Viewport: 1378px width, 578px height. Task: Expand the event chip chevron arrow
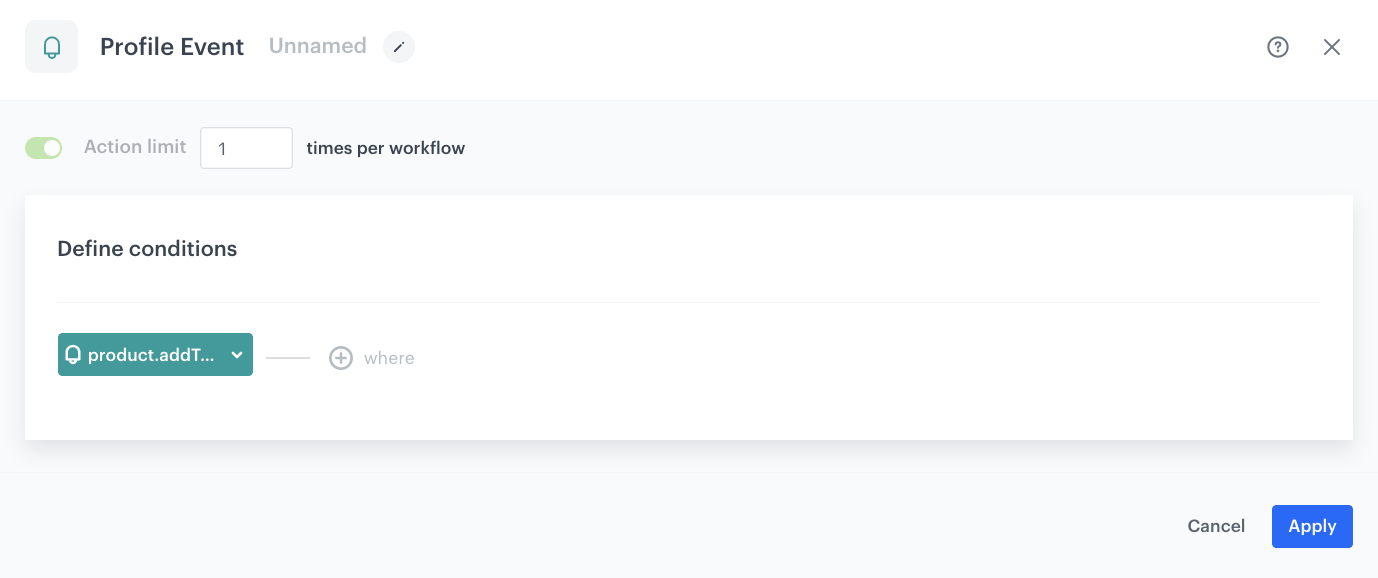click(x=237, y=355)
